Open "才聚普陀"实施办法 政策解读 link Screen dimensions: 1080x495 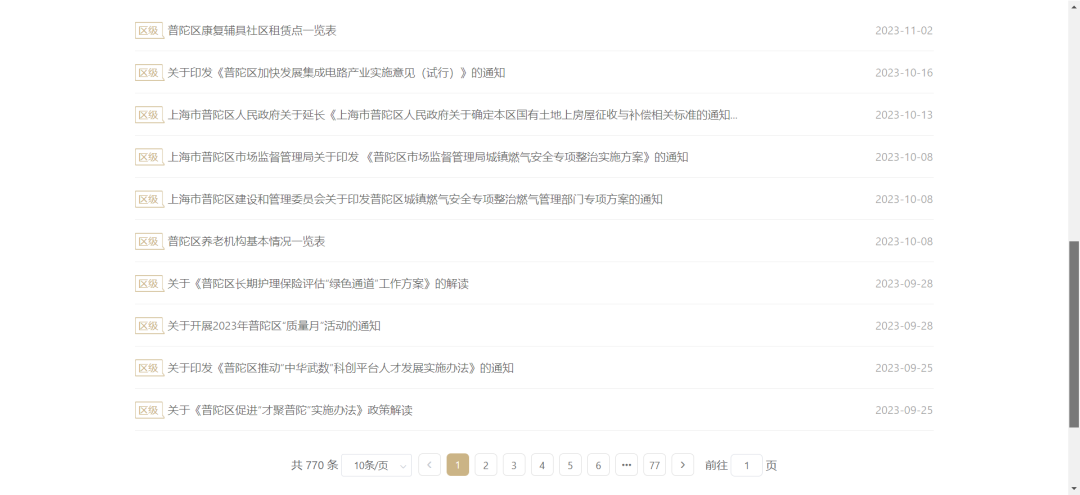(290, 411)
